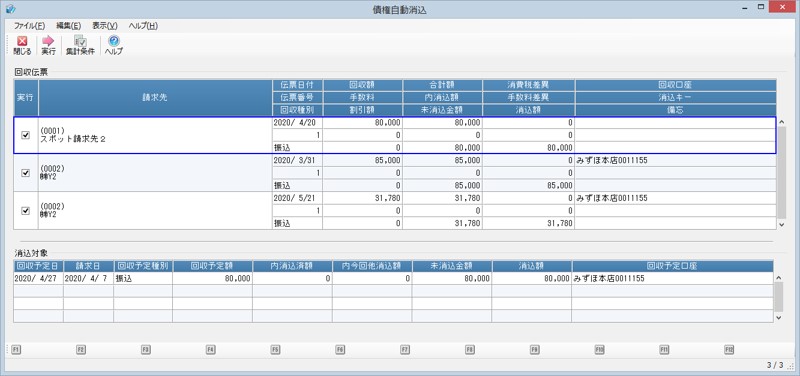Click scroll up arrow of 消込対象 list

coord(778,278)
